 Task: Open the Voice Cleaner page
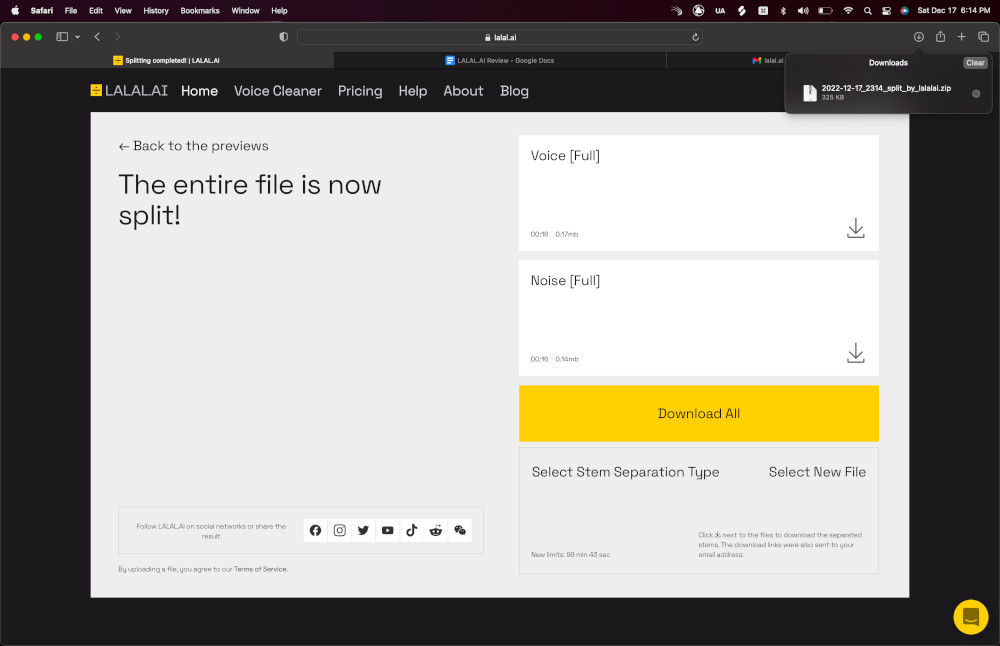277,91
